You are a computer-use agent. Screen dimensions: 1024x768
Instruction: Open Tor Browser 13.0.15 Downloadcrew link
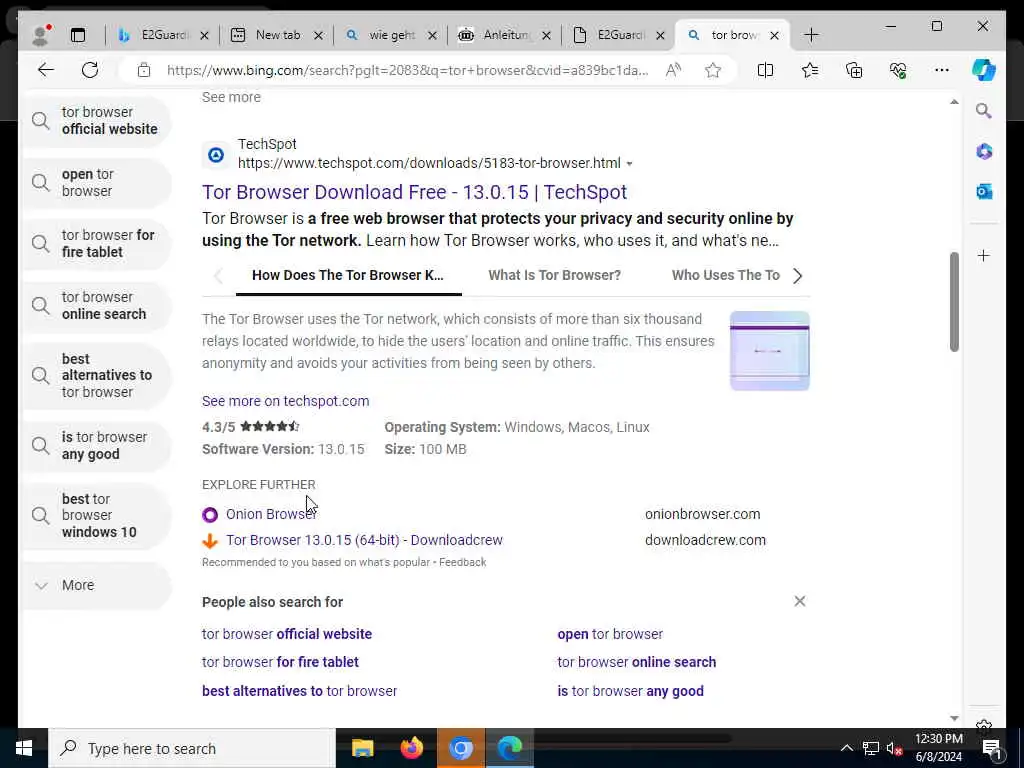pos(364,540)
